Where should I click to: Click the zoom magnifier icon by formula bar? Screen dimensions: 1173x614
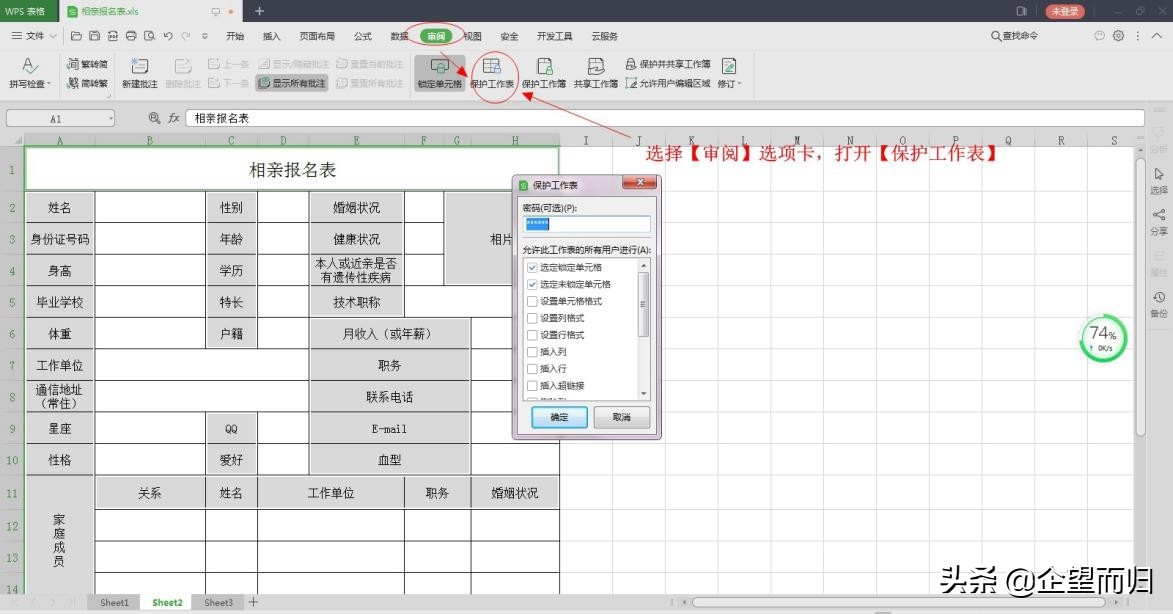click(154, 118)
